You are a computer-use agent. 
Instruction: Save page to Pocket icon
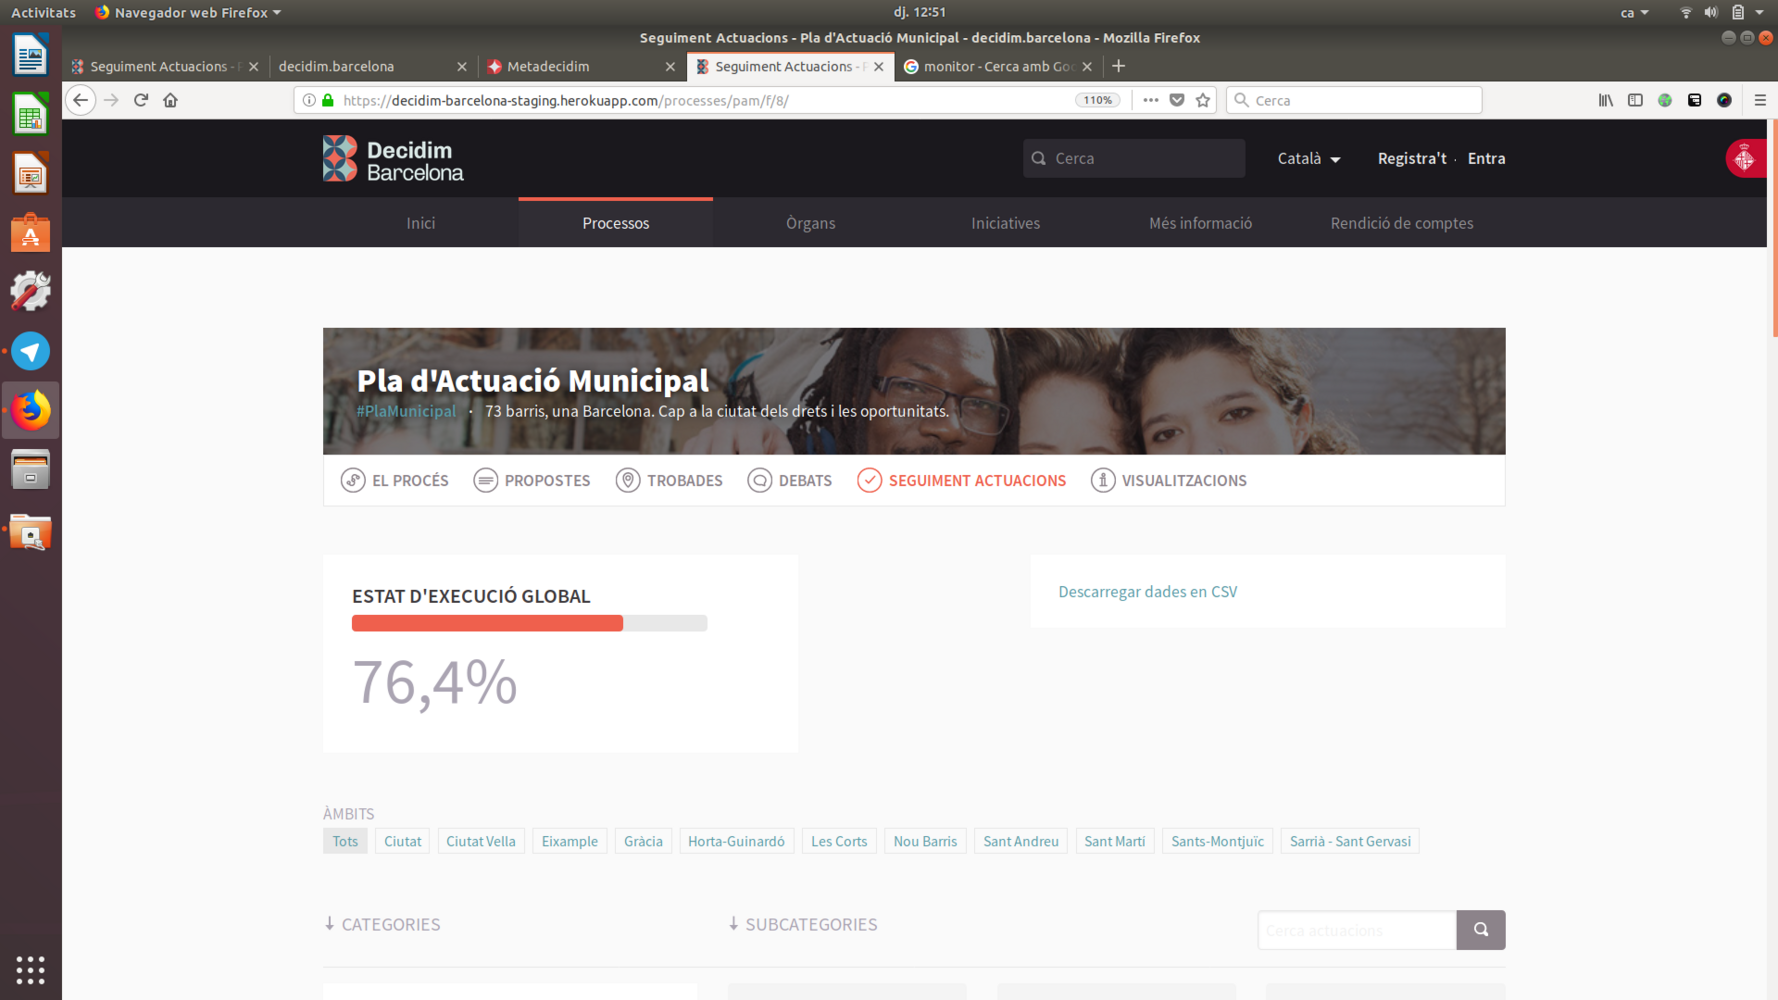pyautogui.click(x=1177, y=100)
